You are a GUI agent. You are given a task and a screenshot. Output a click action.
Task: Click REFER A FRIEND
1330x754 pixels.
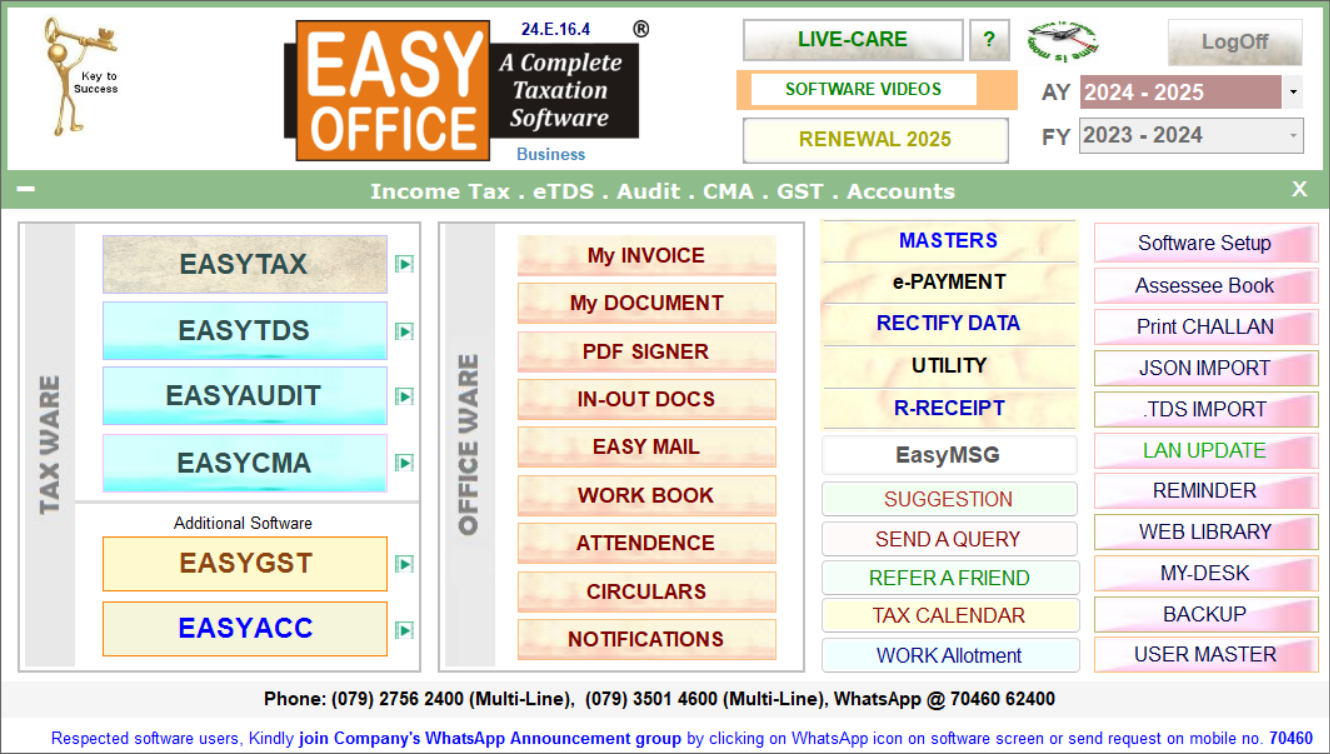point(950,578)
